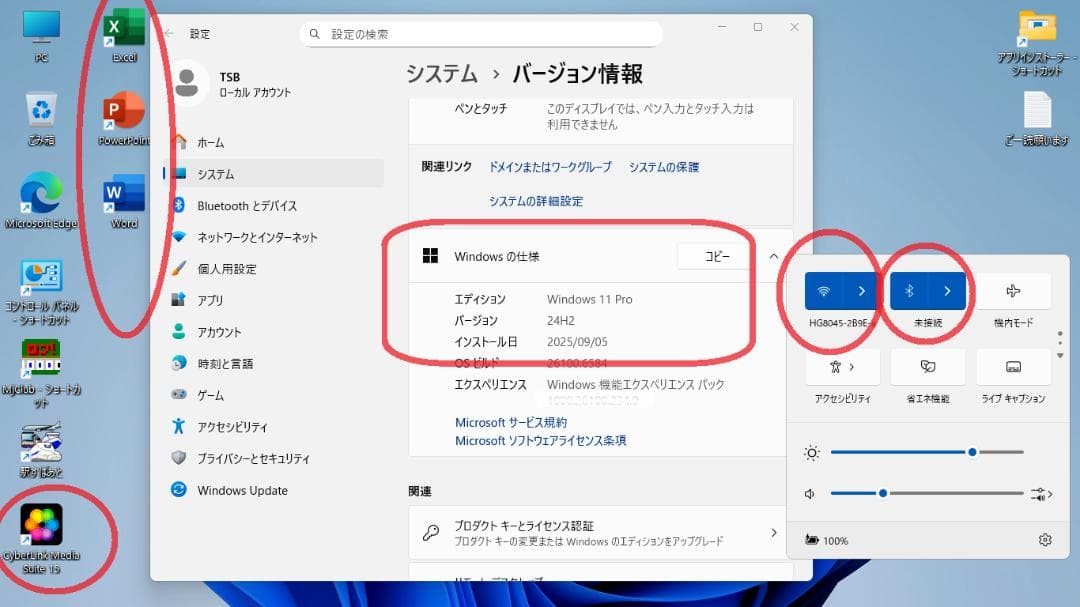Viewport: 1080px width, 607px height.
Task: Toggle Wi-Fi connection HG8045-2B9E
Action: [x=823, y=291]
